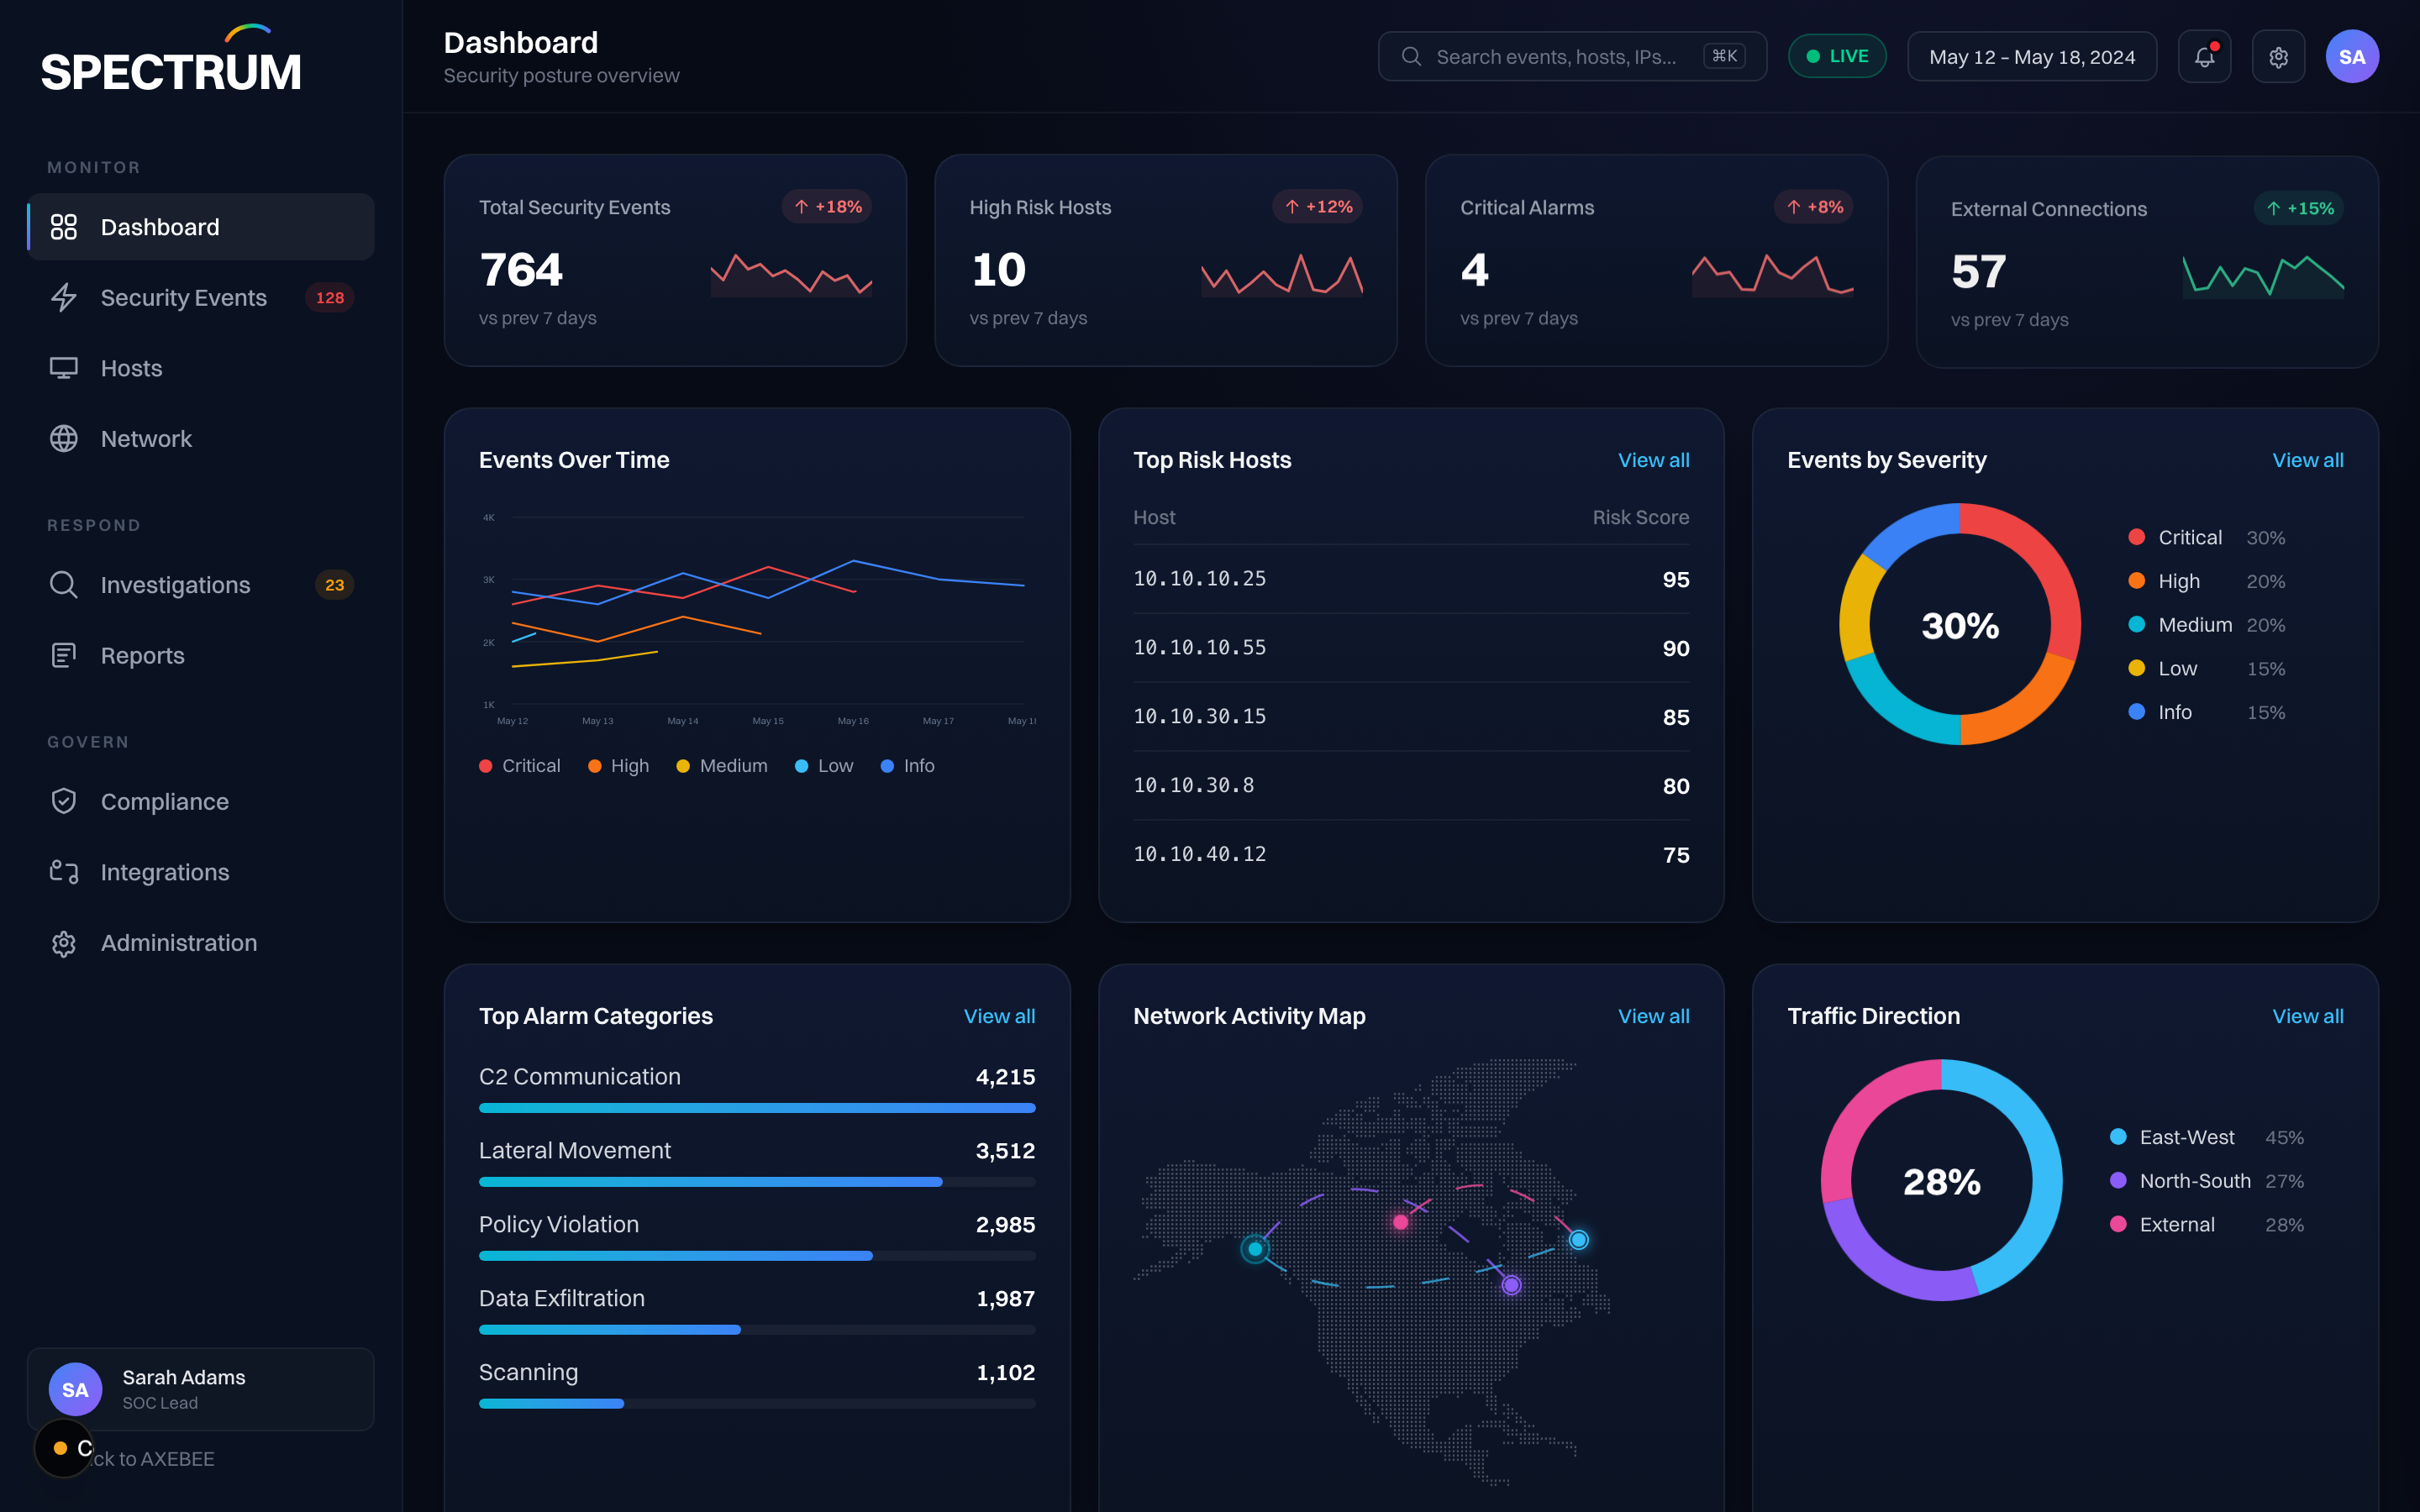Click the C2 Communication progress bar
Screen dimensions: 2420x1512
click(757, 1108)
